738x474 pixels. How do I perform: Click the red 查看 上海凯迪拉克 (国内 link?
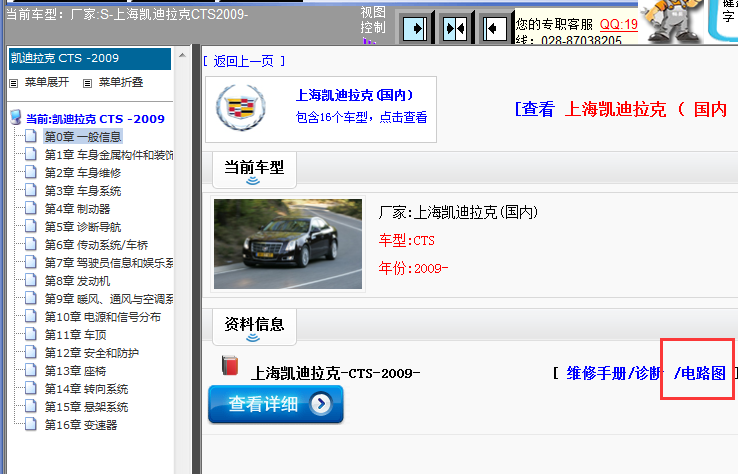click(x=621, y=109)
